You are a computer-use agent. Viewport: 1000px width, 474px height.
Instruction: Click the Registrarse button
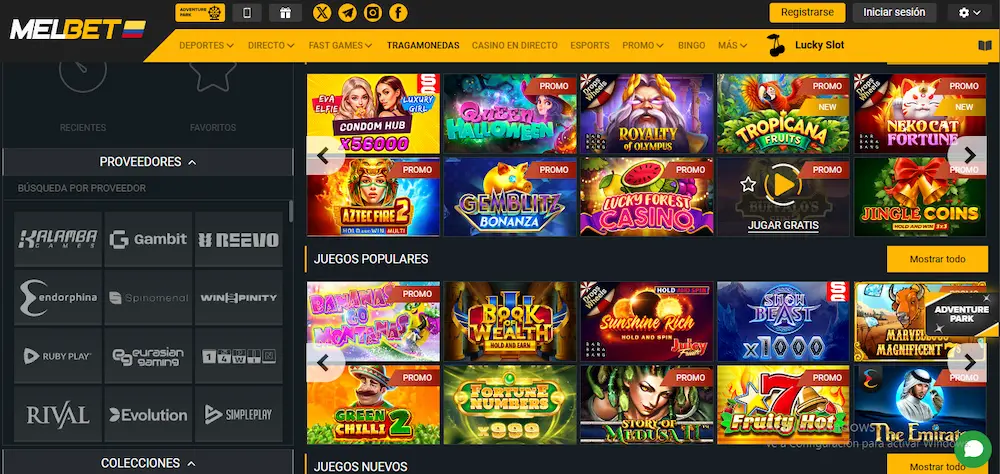[807, 13]
